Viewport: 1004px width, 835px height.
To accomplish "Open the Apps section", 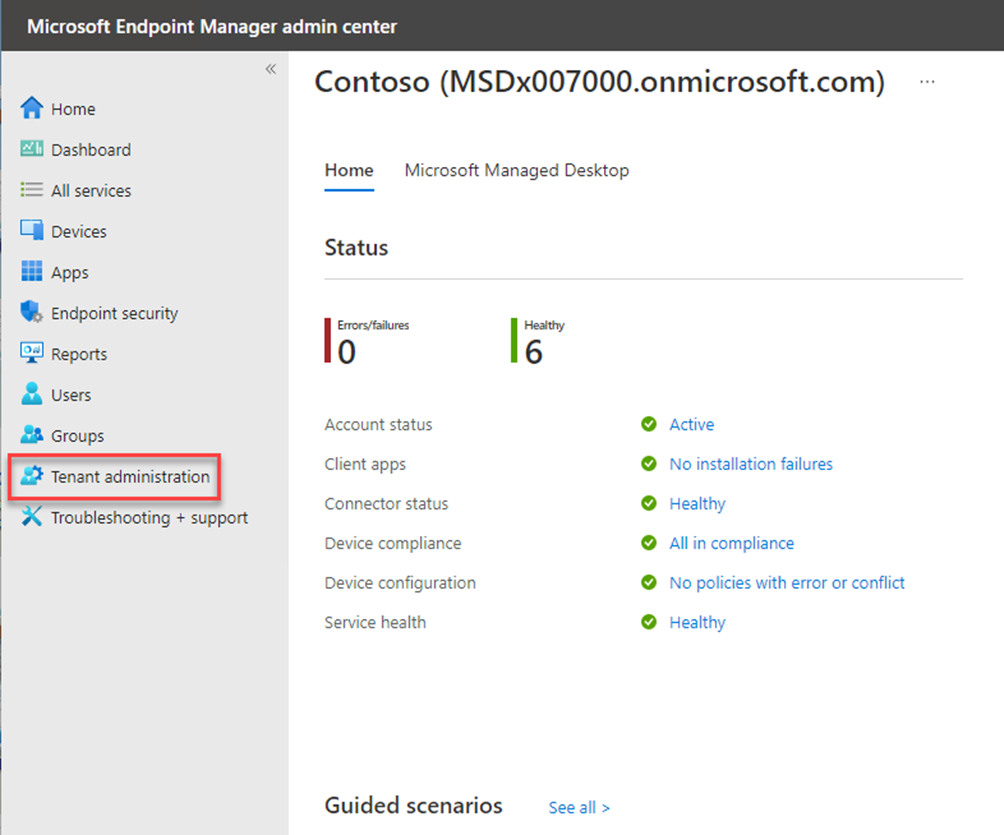I will point(70,273).
